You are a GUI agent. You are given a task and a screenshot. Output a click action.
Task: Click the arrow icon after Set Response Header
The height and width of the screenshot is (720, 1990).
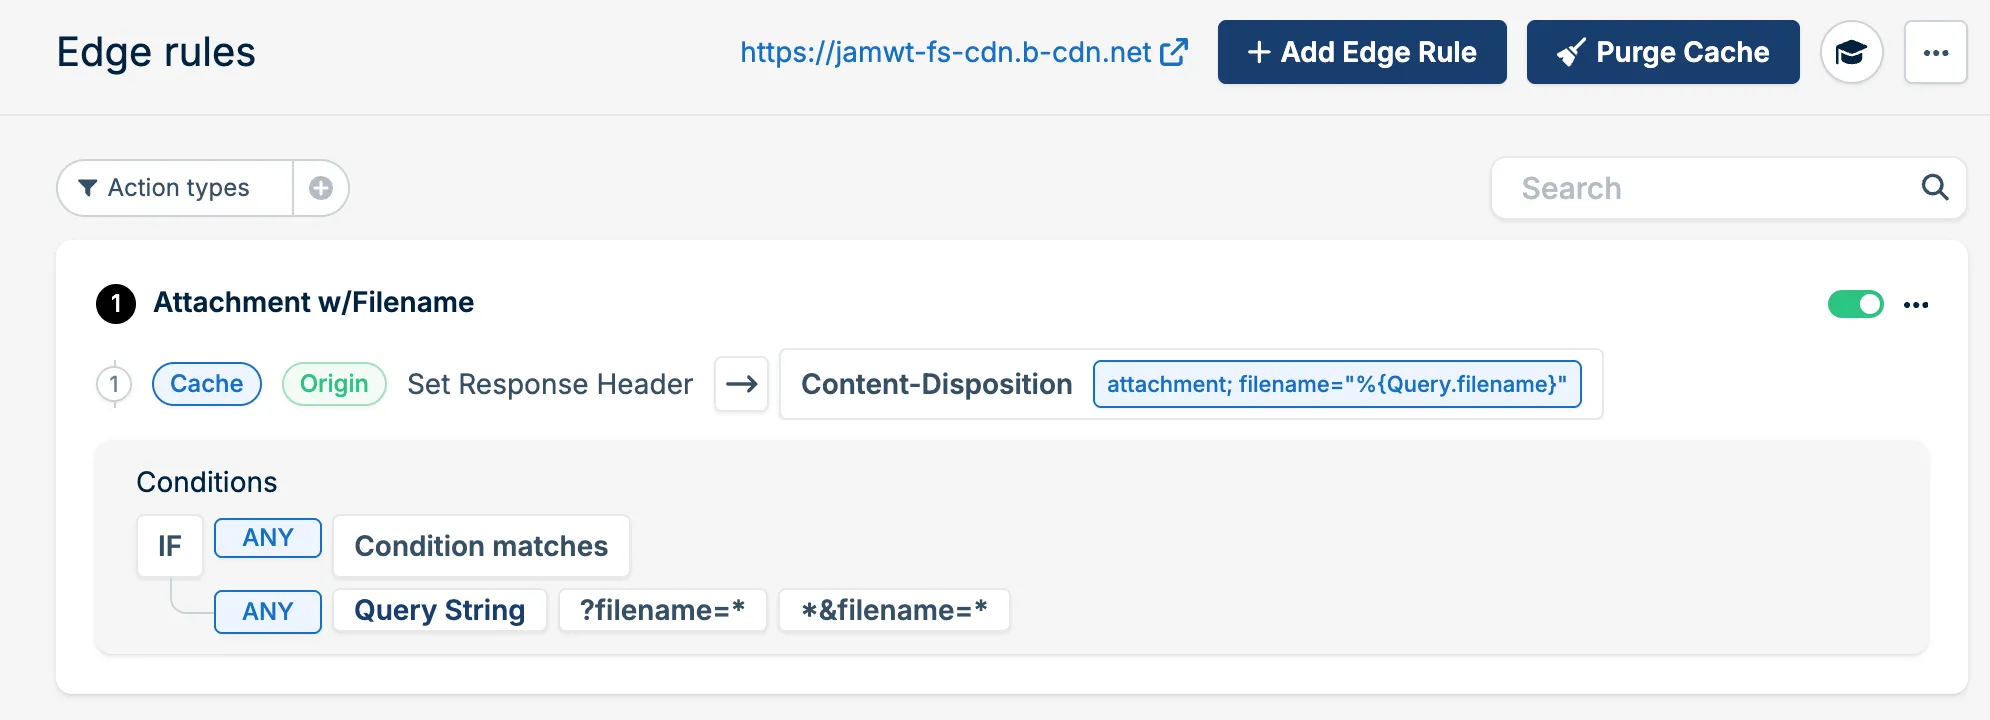coord(742,384)
